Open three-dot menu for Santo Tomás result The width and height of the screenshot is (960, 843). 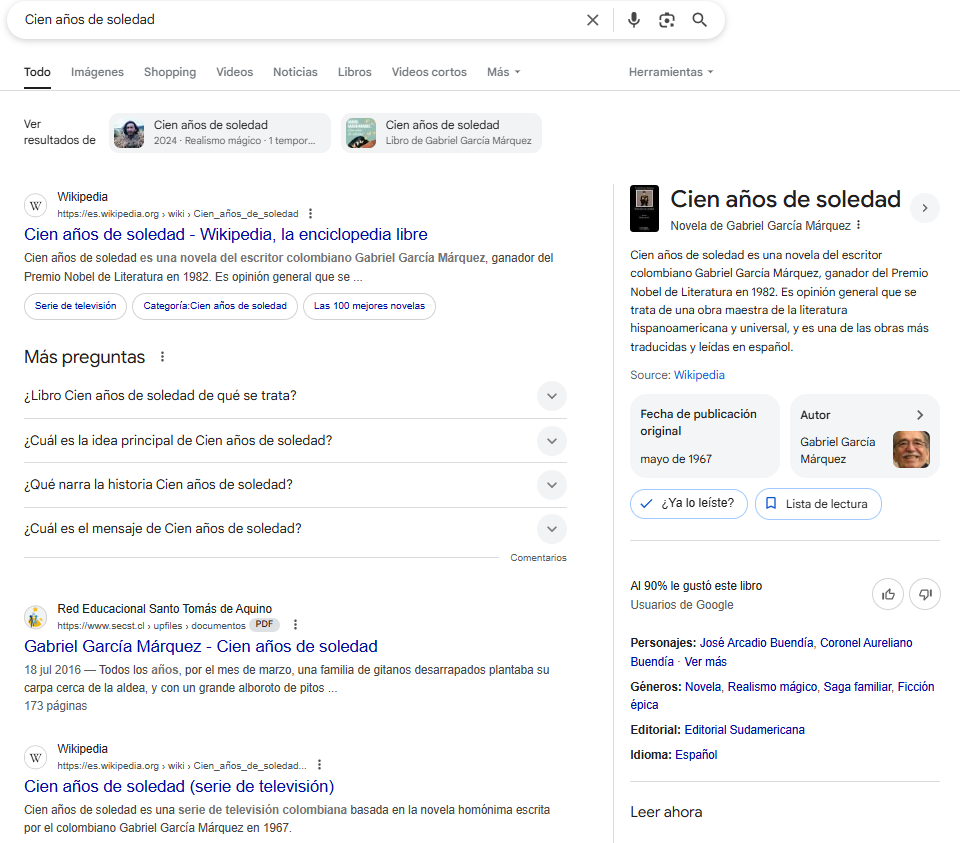[295, 625]
